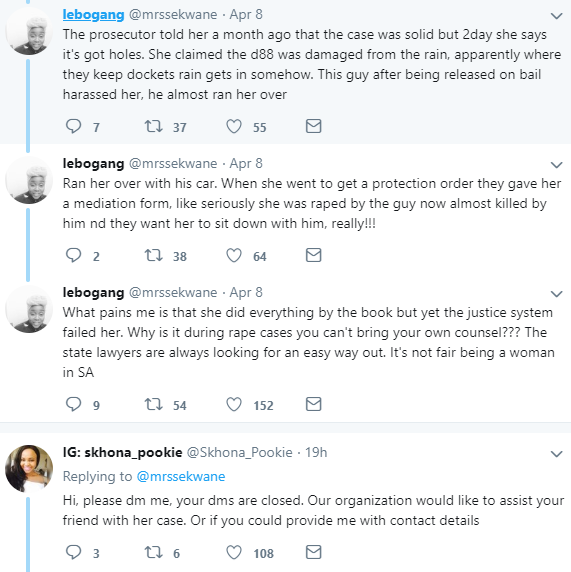This screenshot has width=571, height=572.
Task: Open the more-options chevron on Skhona_Pookie's reply
Action: (556, 453)
